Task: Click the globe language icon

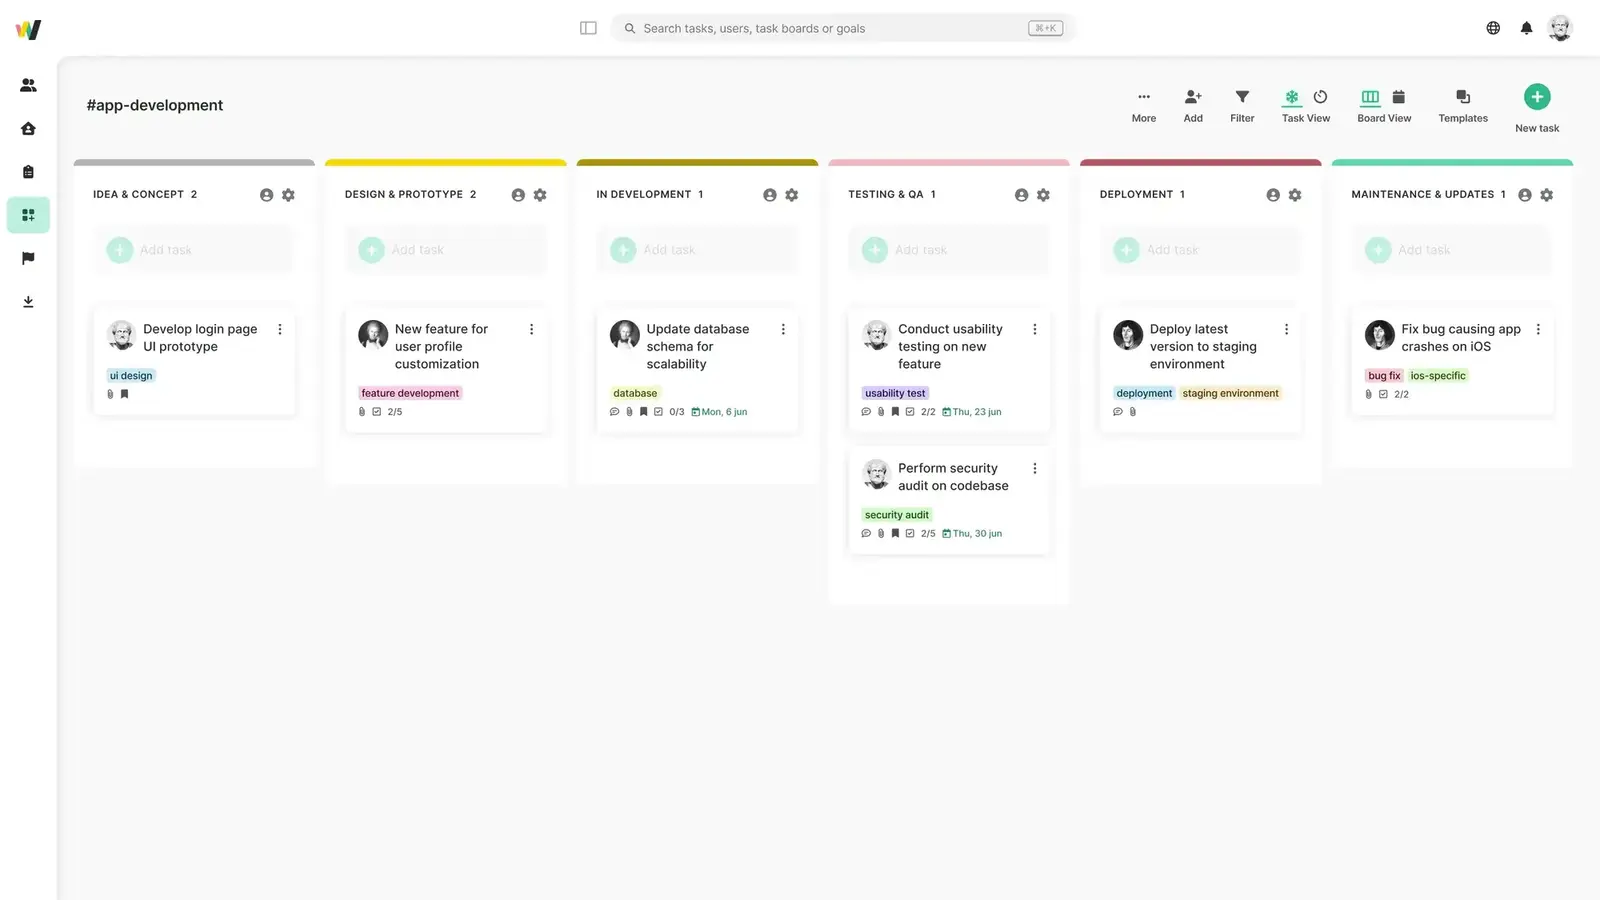Action: pyautogui.click(x=1493, y=28)
